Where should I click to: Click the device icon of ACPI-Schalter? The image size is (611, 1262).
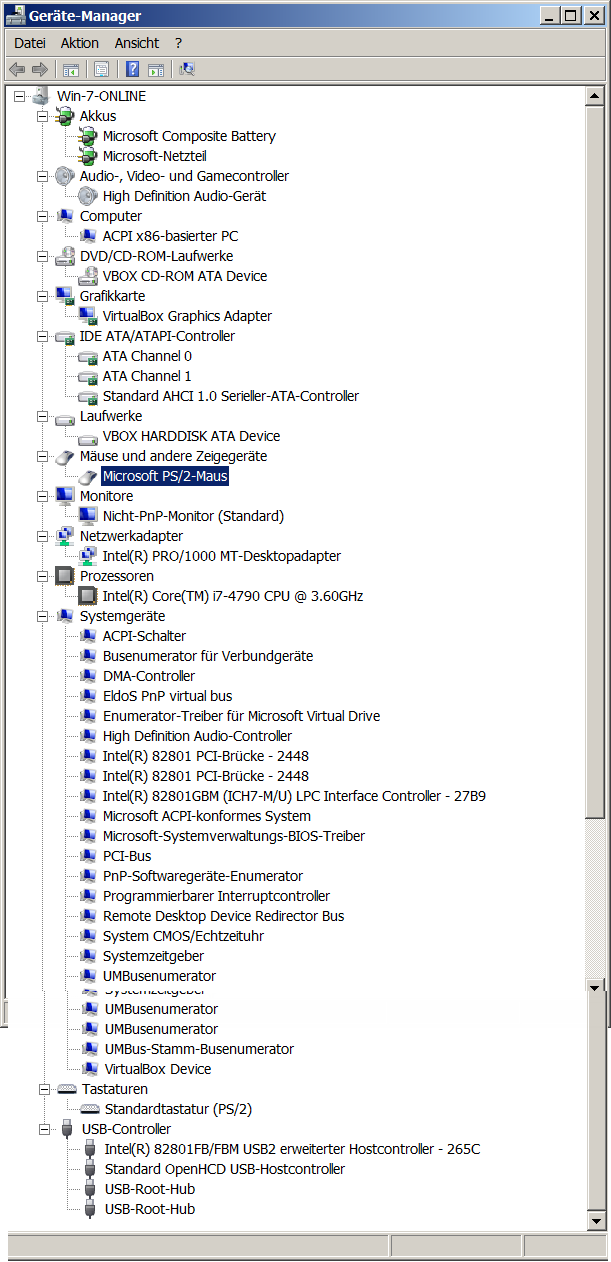(89, 636)
